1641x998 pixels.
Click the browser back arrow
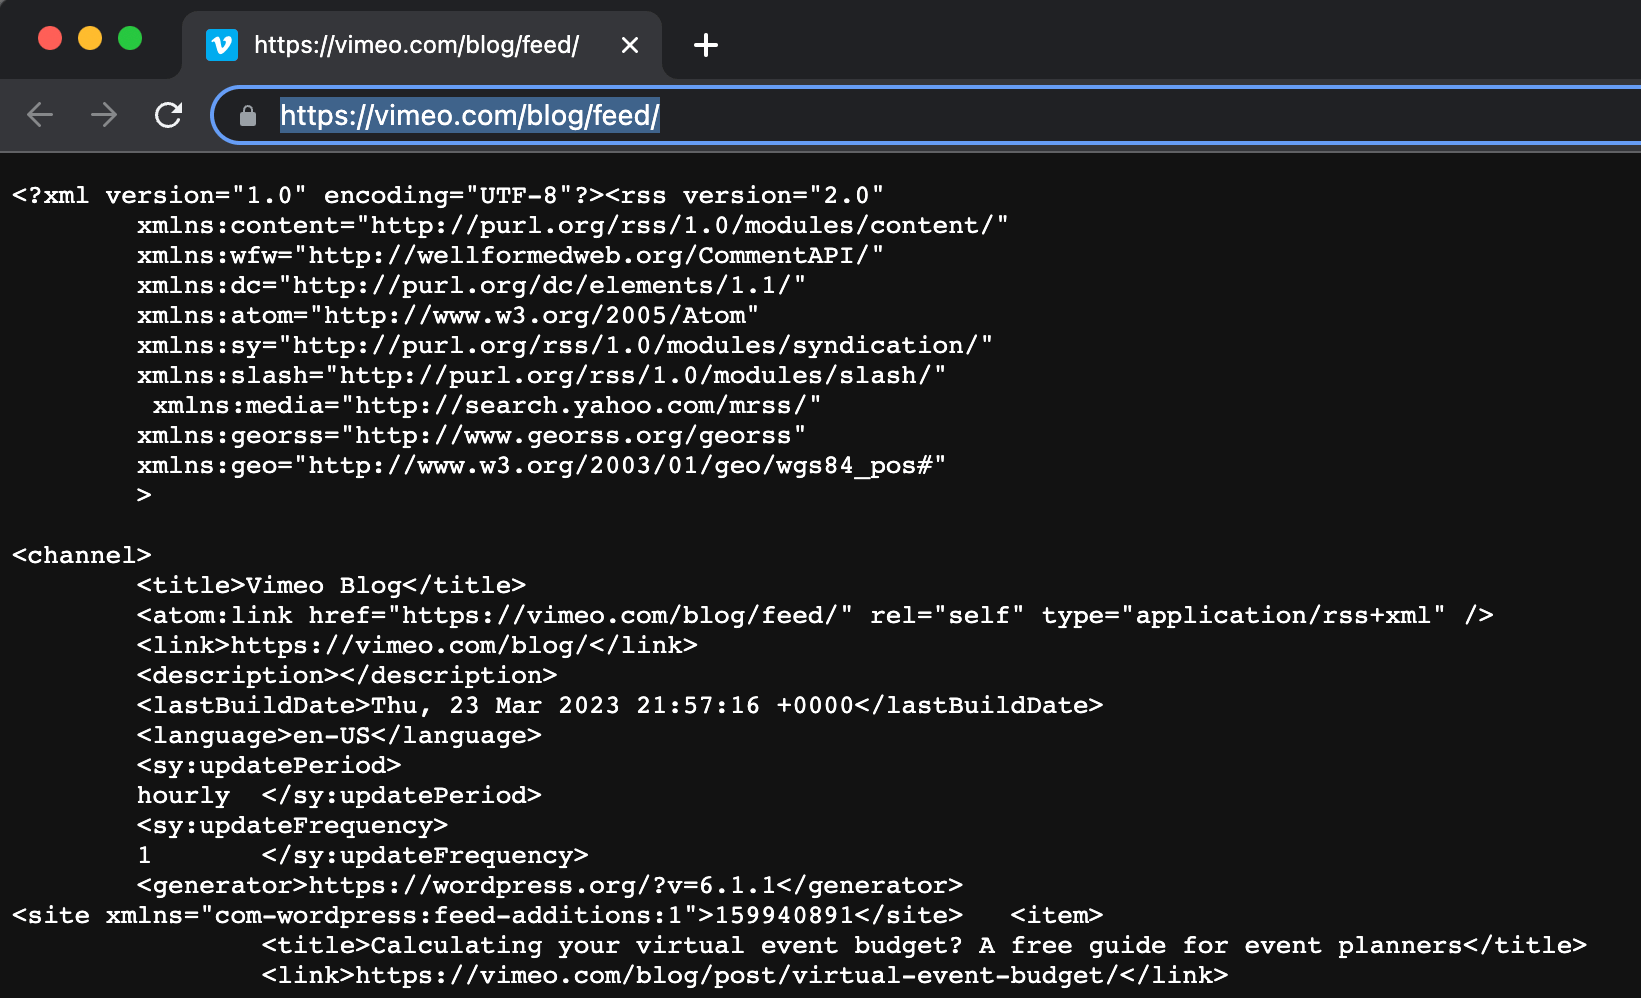click(40, 115)
